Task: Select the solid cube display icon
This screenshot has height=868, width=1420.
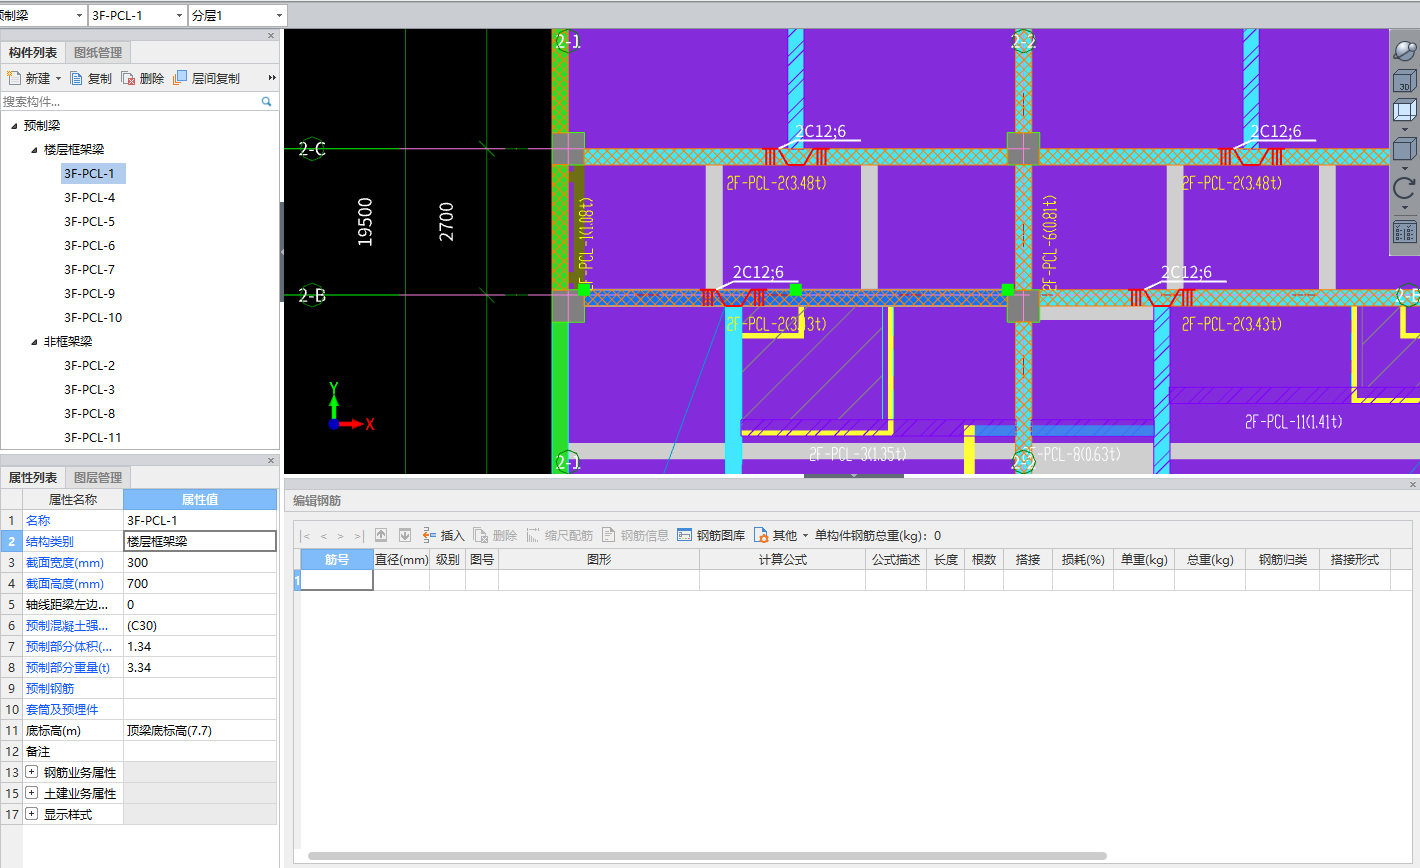Action: tap(1405, 149)
